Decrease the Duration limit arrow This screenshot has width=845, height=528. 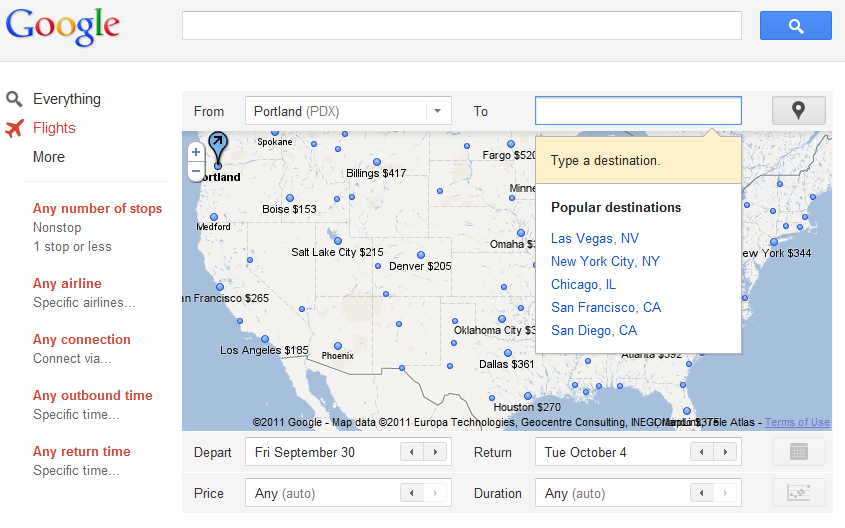[x=702, y=492]
